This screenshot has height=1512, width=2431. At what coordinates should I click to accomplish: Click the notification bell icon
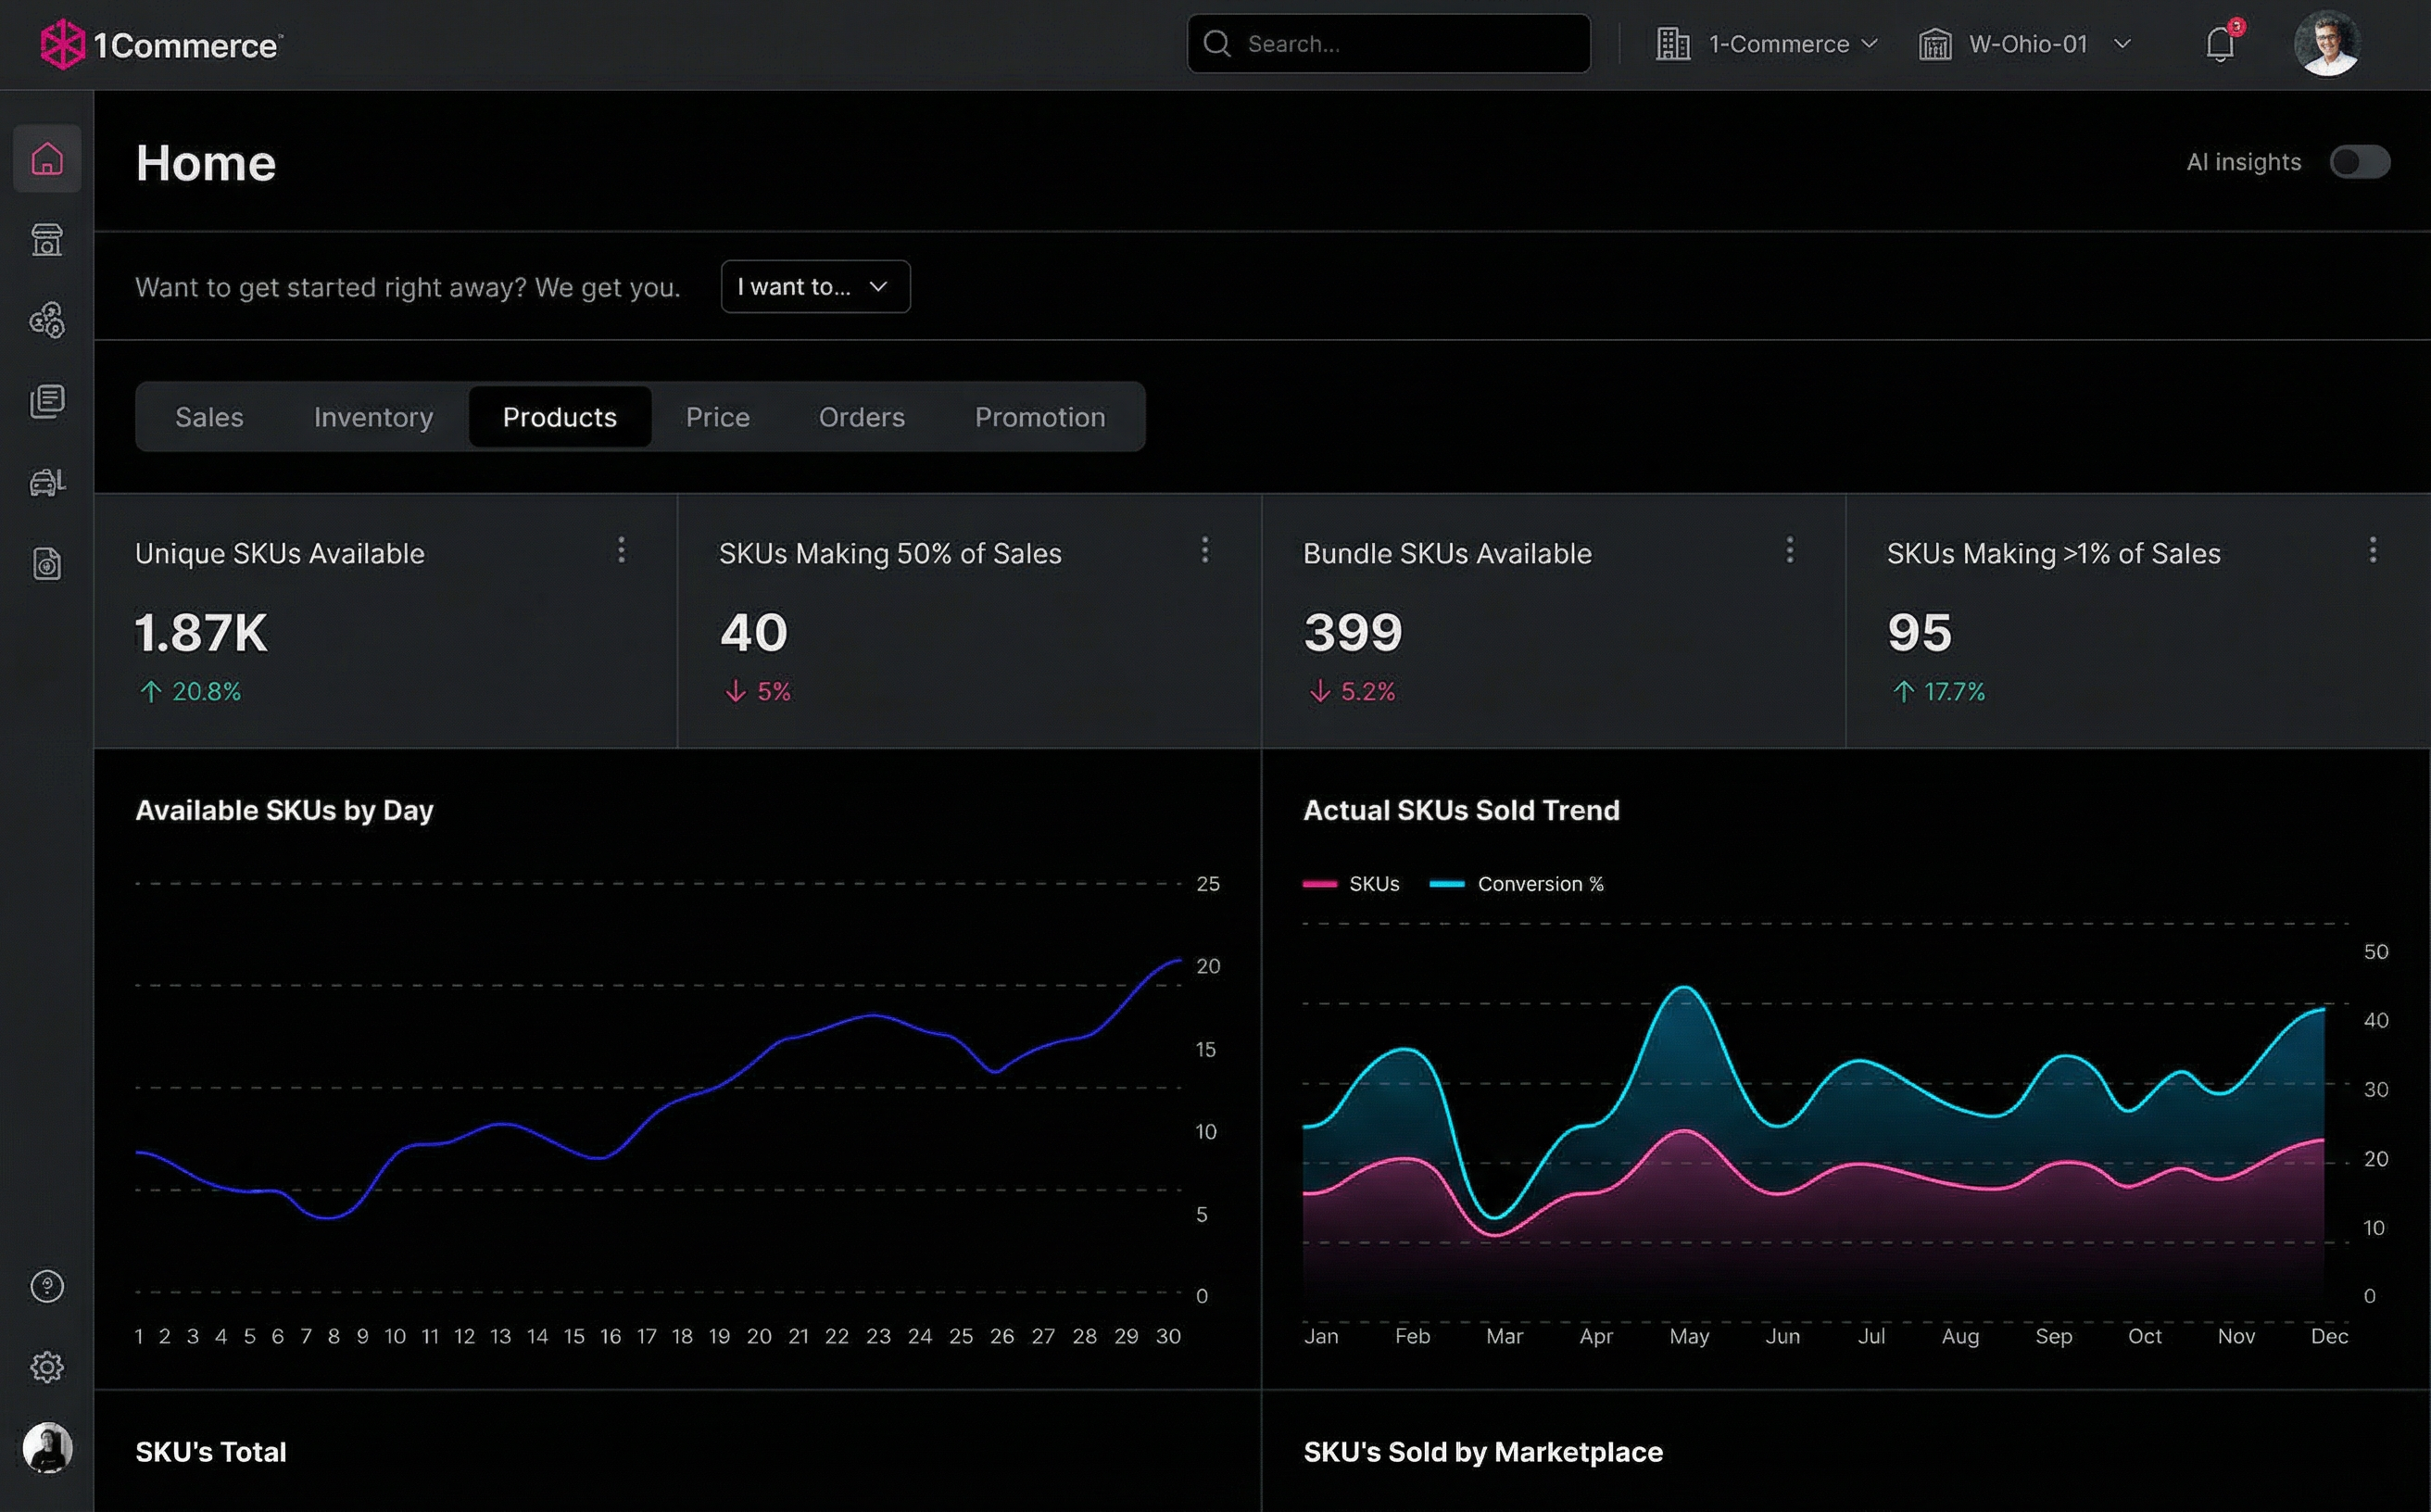coord(2219,44)
